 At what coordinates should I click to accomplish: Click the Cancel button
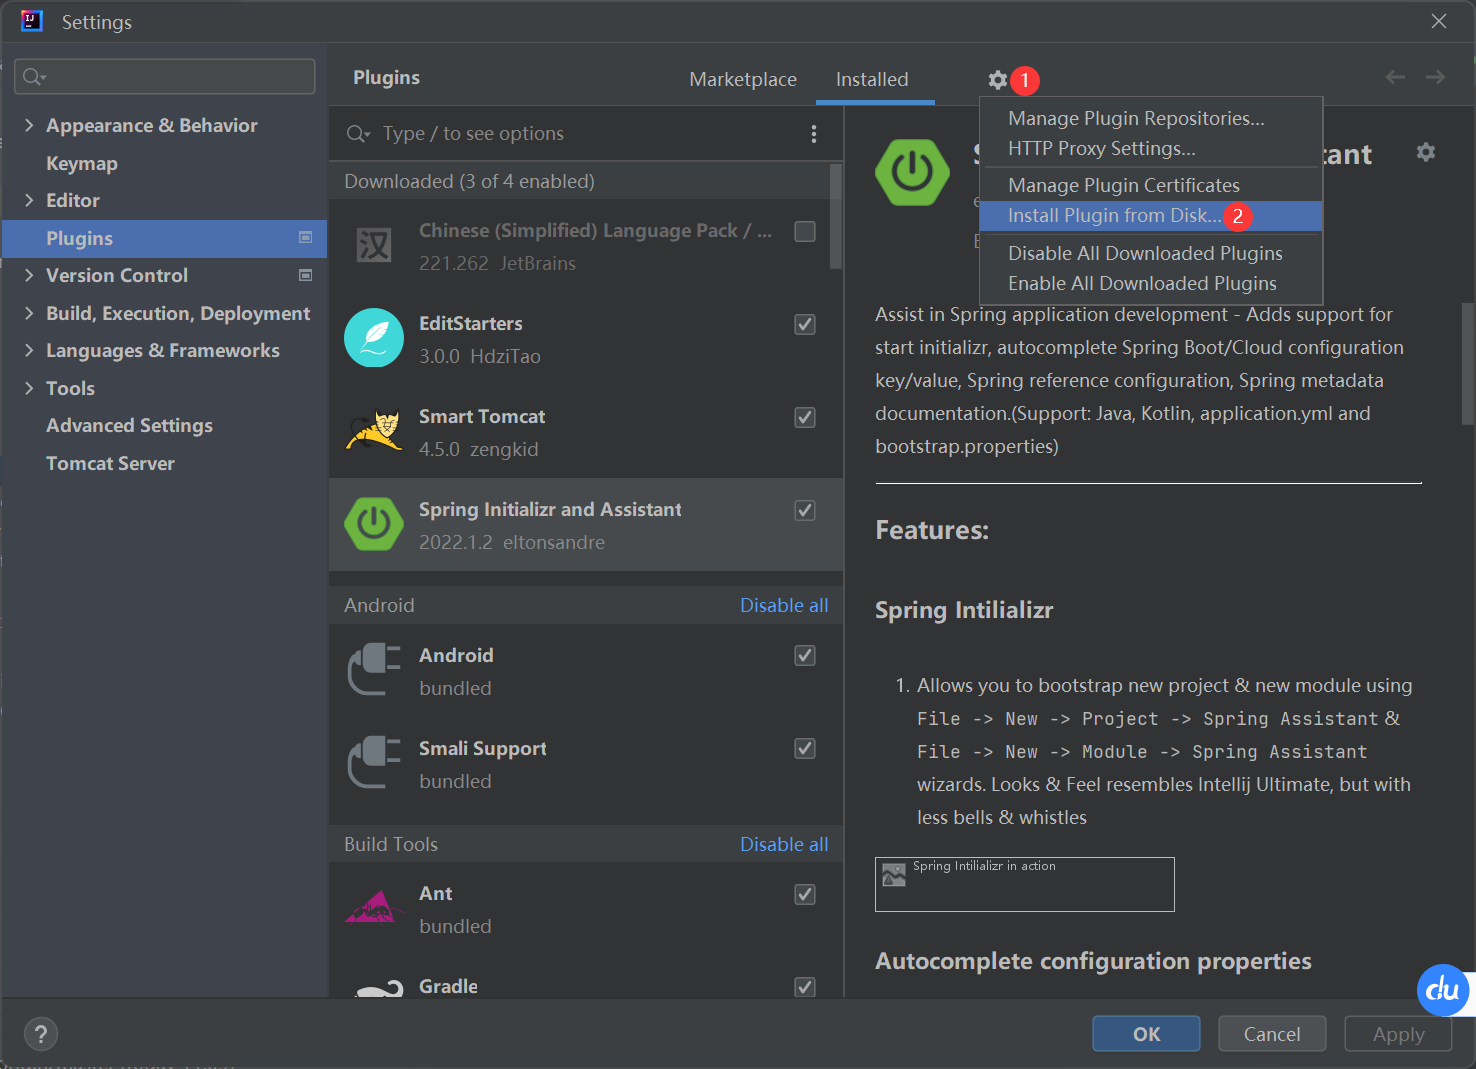coord(1272,1034)
